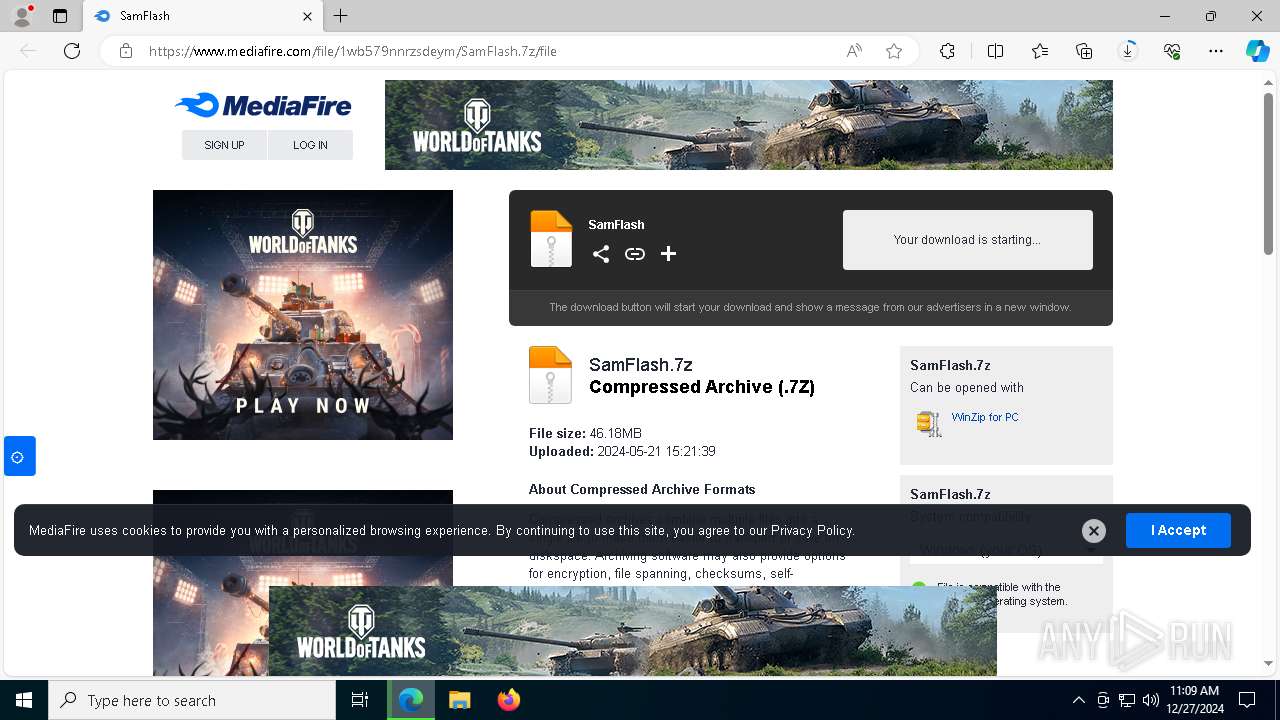Click the MediaFire logo

coord(263,105)
